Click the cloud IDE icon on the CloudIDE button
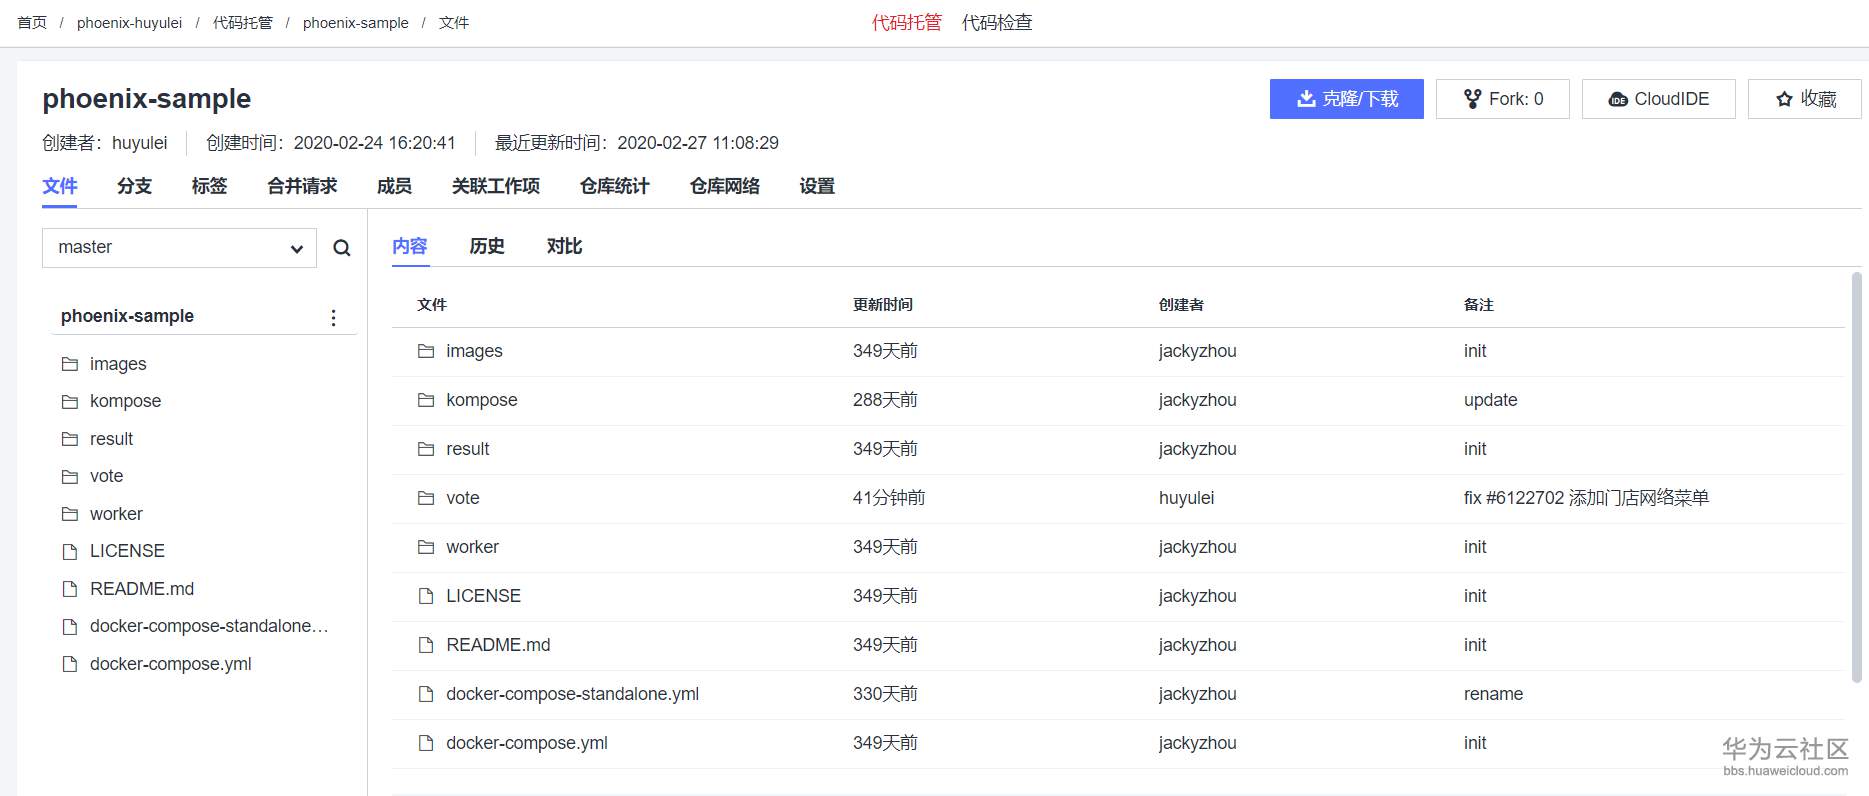 1618,99
